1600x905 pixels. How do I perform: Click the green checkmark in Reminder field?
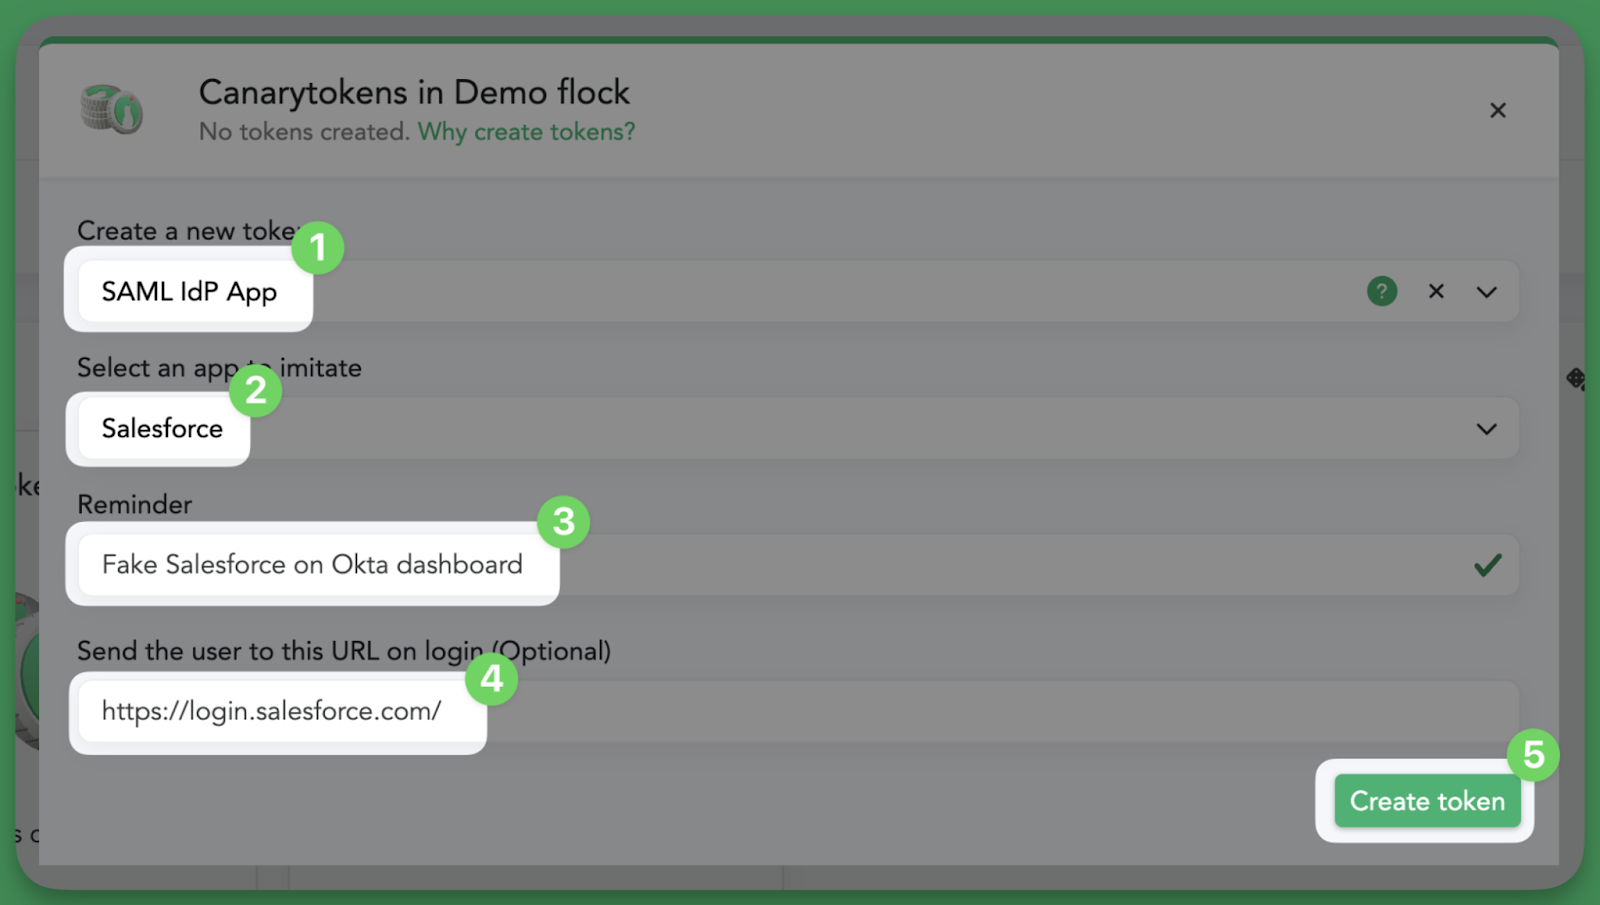point(1488,565)
